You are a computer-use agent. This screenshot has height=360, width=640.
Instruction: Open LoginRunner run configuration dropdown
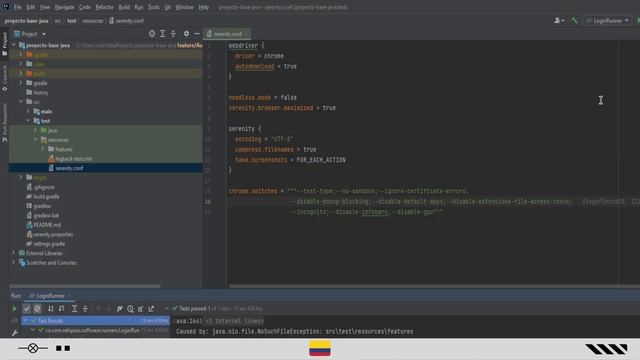point(607,20)
